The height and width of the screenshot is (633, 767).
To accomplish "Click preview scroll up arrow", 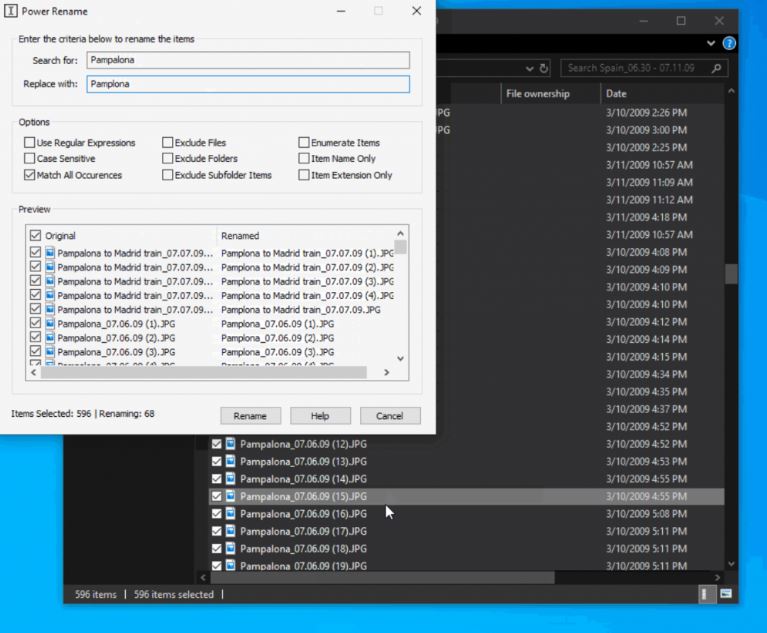I will pos(401,233).
